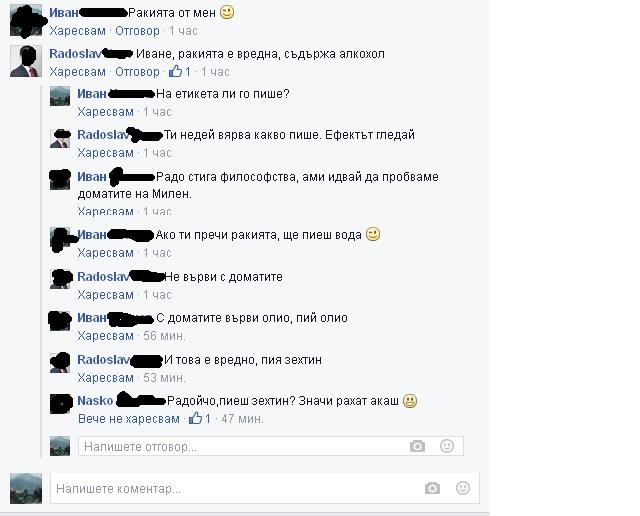The width and height of the screenshot is (640, 516).
Task: Click 'Отговор' under the 'Ракията от мен' comment
Action: [137, 31]
